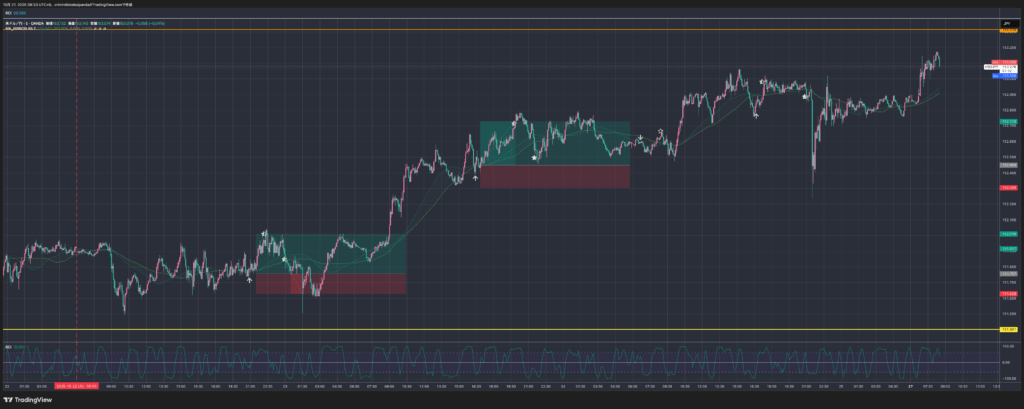The image size is (1024, 409).
Task: Select the first long position's red stop-loss zone
Action: [340, 284]
